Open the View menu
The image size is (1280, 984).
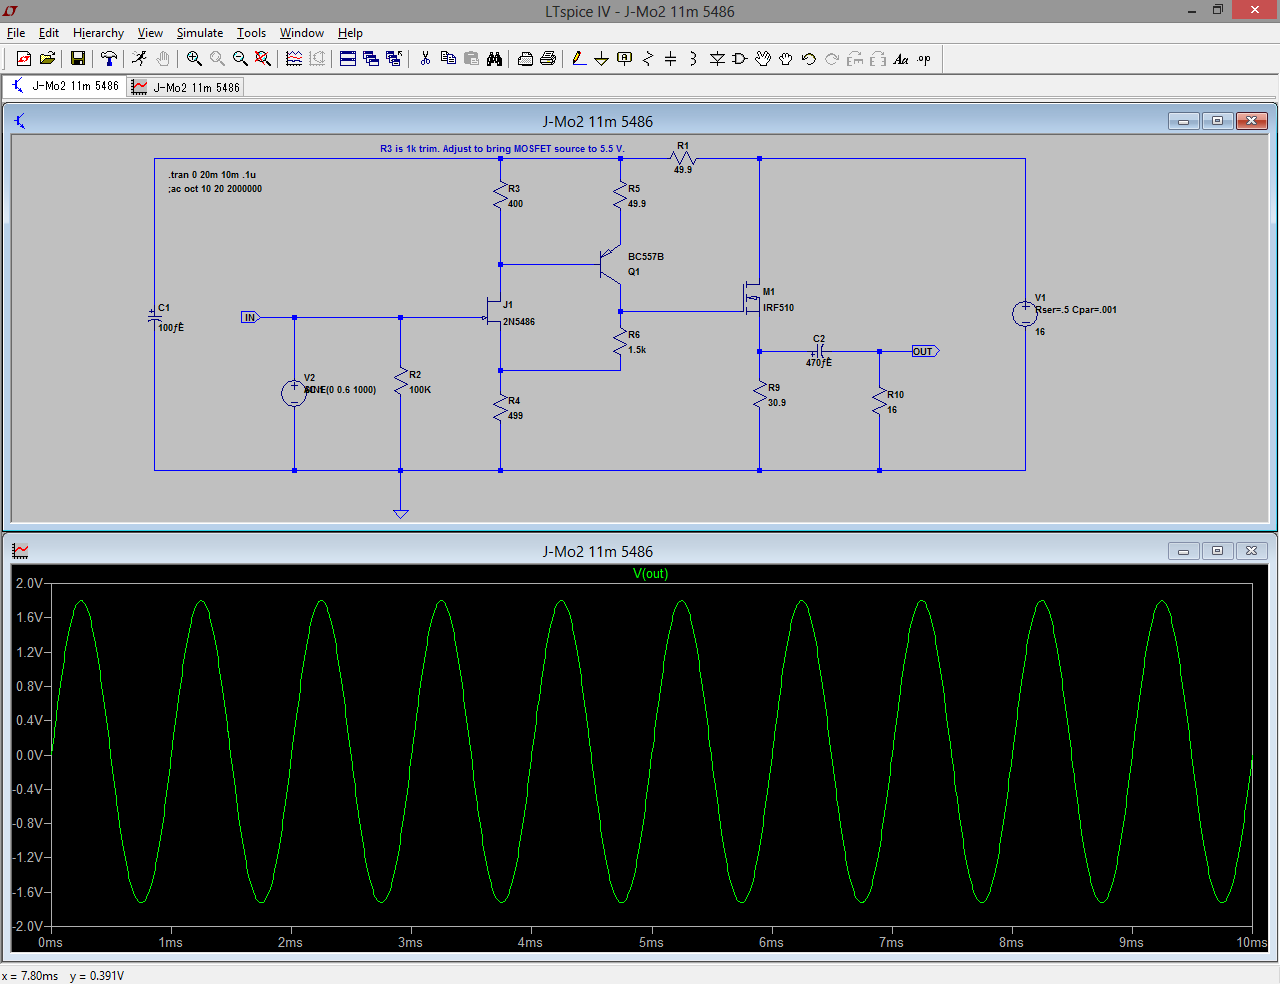150,33
